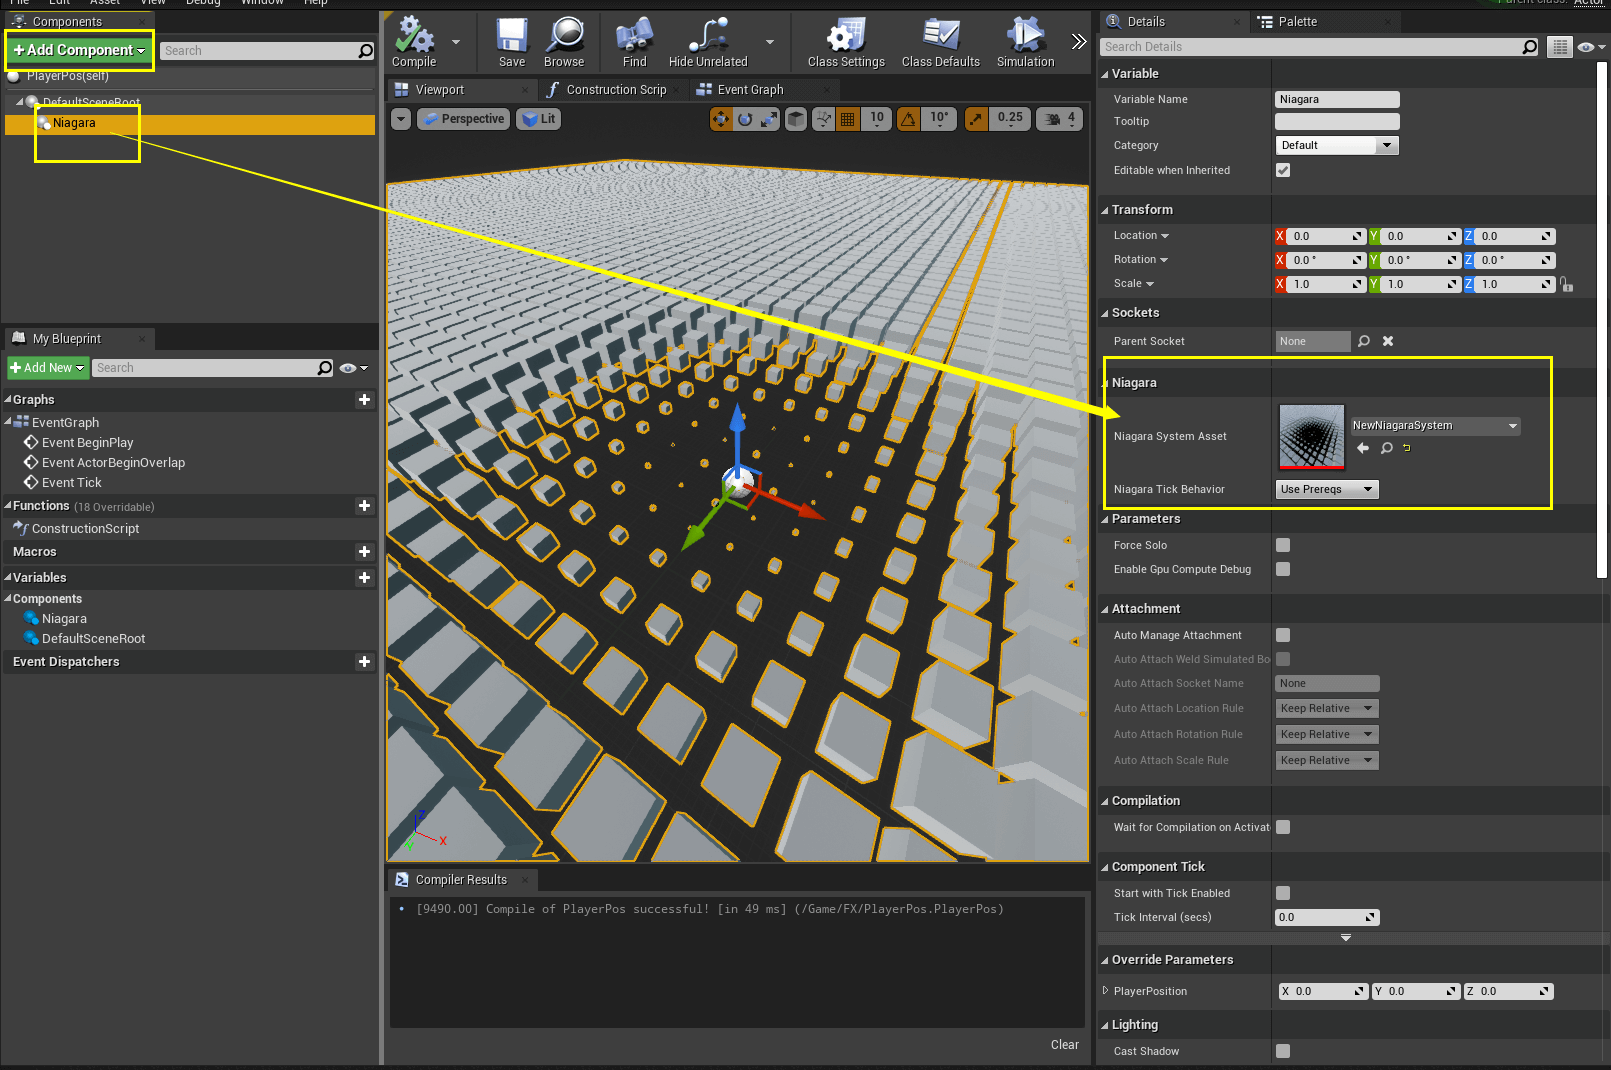Uncheck Editable when Inherited
This screenshot has width=1611, height=1070.
click(x=1283, y=170)
